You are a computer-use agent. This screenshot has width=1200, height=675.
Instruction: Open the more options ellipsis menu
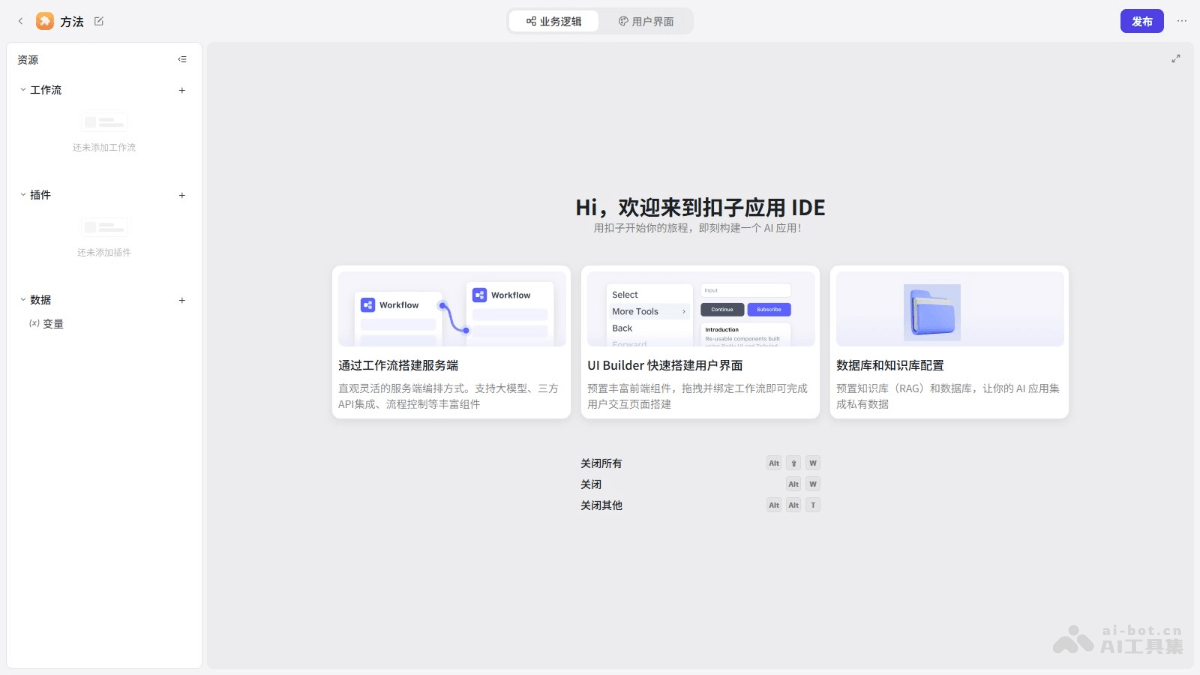(x=1182, y=21)
